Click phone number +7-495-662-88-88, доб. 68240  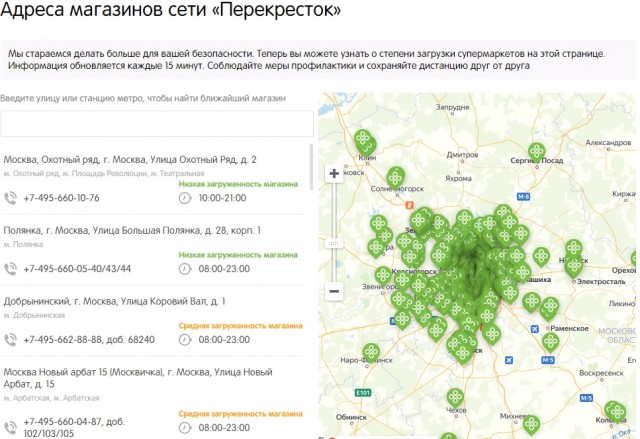click(x=89, y=340)
